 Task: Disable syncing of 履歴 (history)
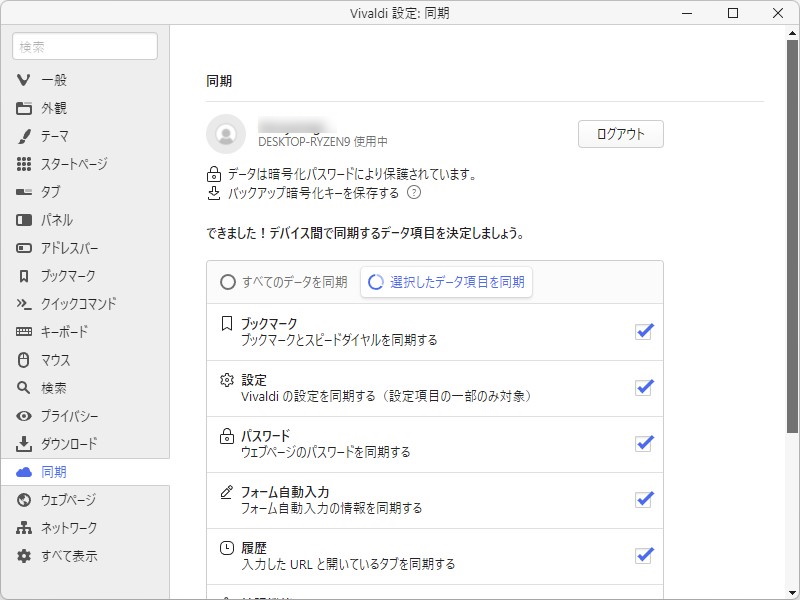point(643,556)
